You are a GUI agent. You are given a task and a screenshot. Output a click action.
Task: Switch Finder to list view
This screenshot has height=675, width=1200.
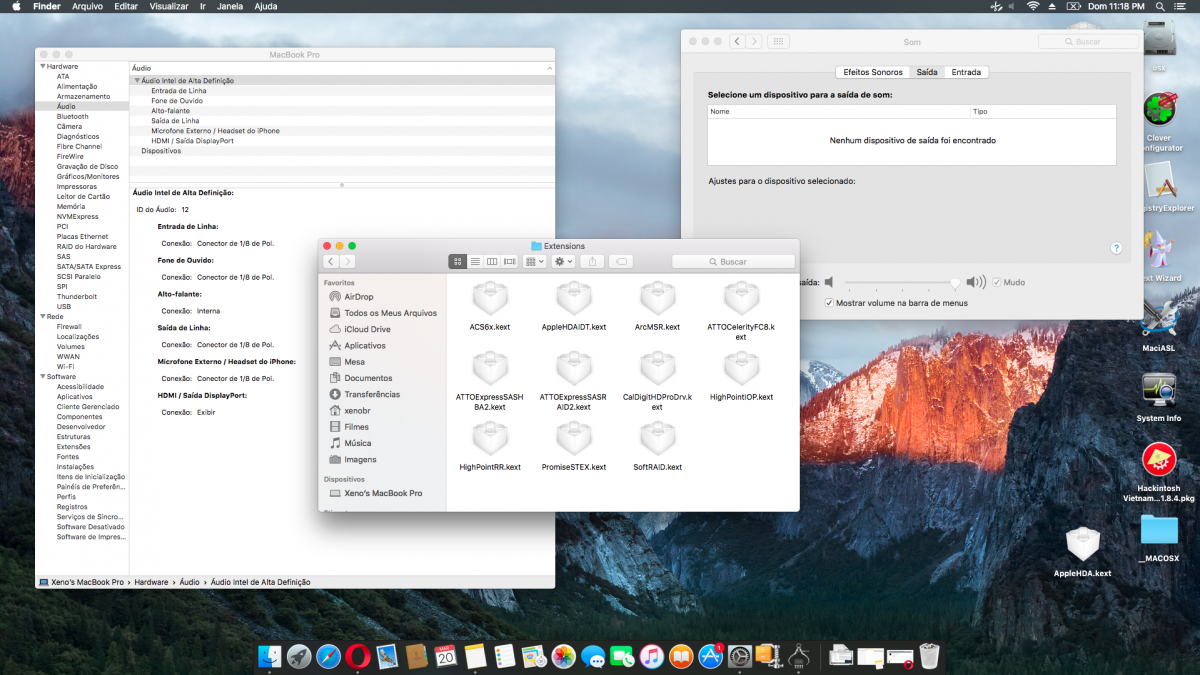[475, 261]
